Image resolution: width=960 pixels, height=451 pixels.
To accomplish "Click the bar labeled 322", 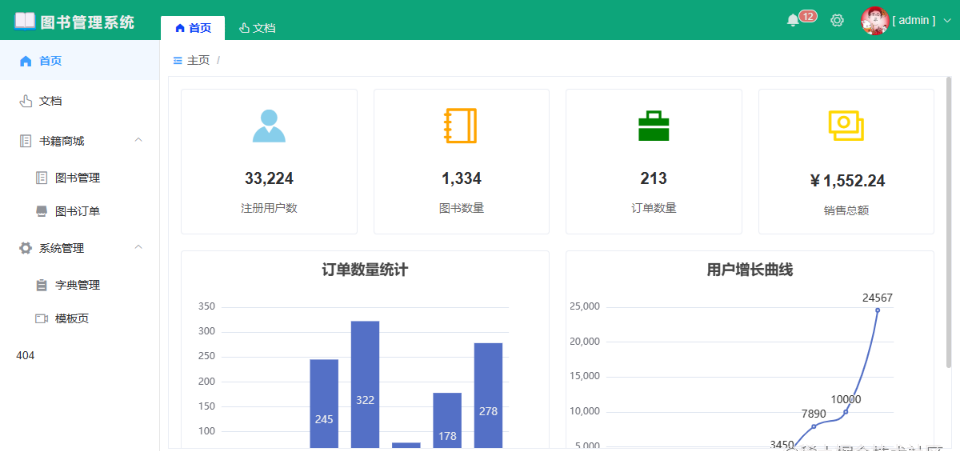I will [x=365, y=384].
